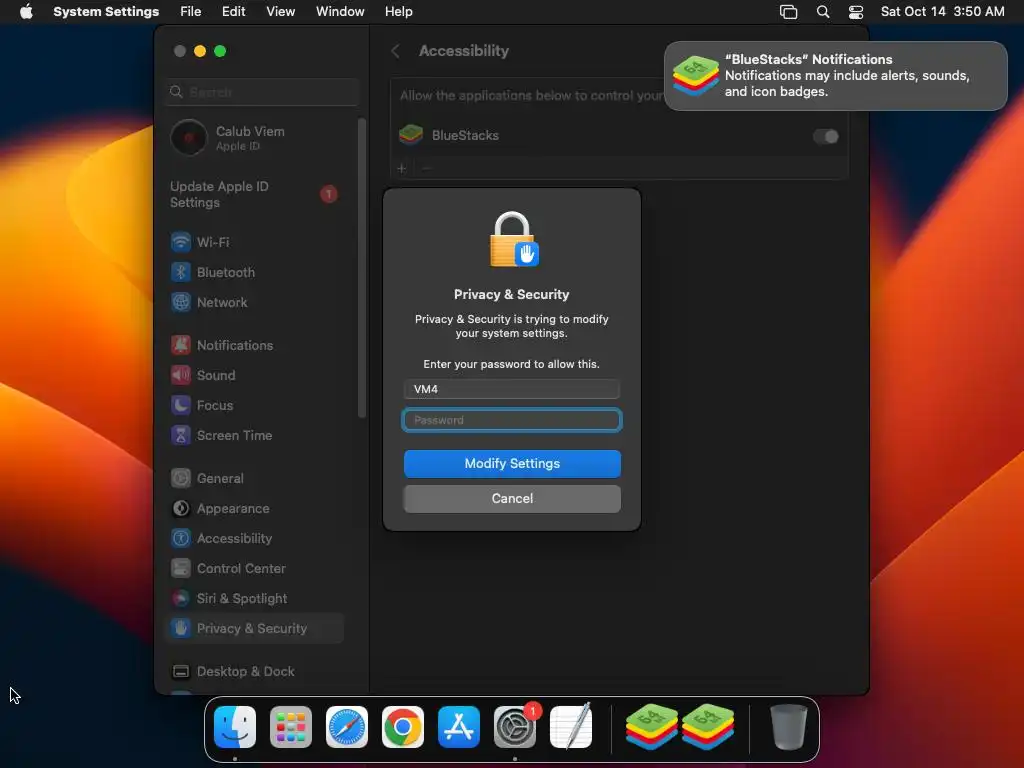Remove application with the minus button
The width and height of the screenshot is (1024, 768).
pyautogui.click(x=426, y=168)
